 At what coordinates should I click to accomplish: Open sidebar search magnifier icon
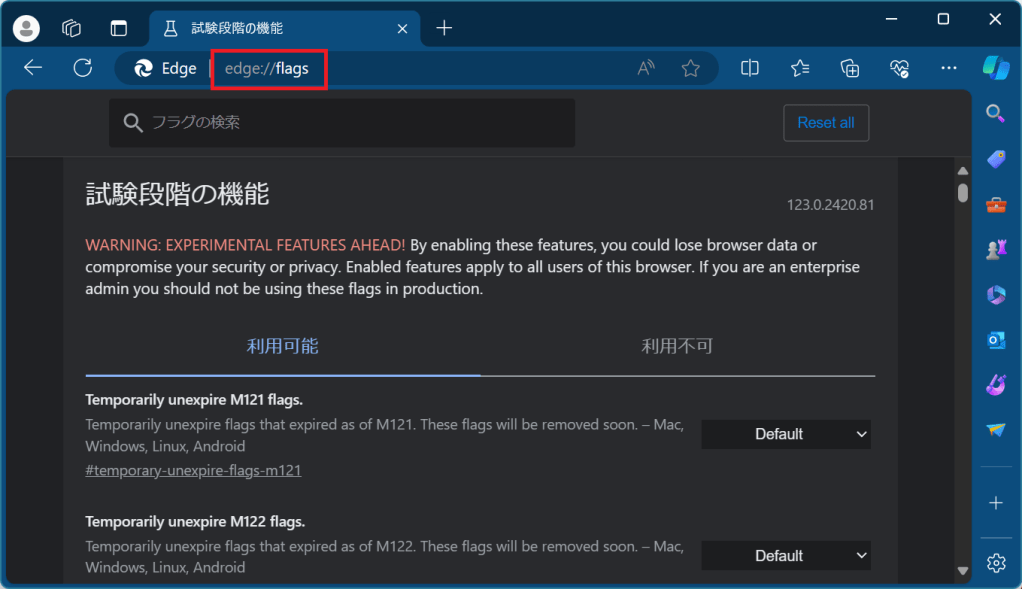996,113
